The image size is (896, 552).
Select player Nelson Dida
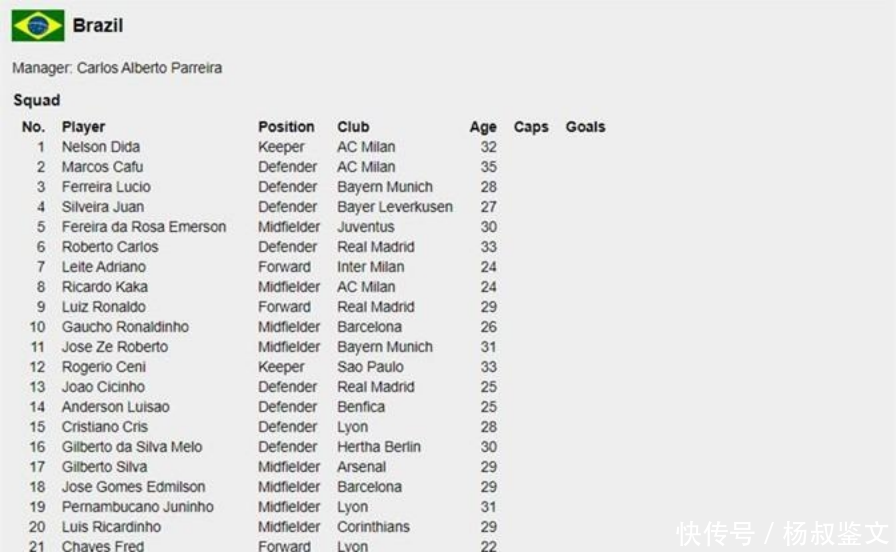click(101, 147)
